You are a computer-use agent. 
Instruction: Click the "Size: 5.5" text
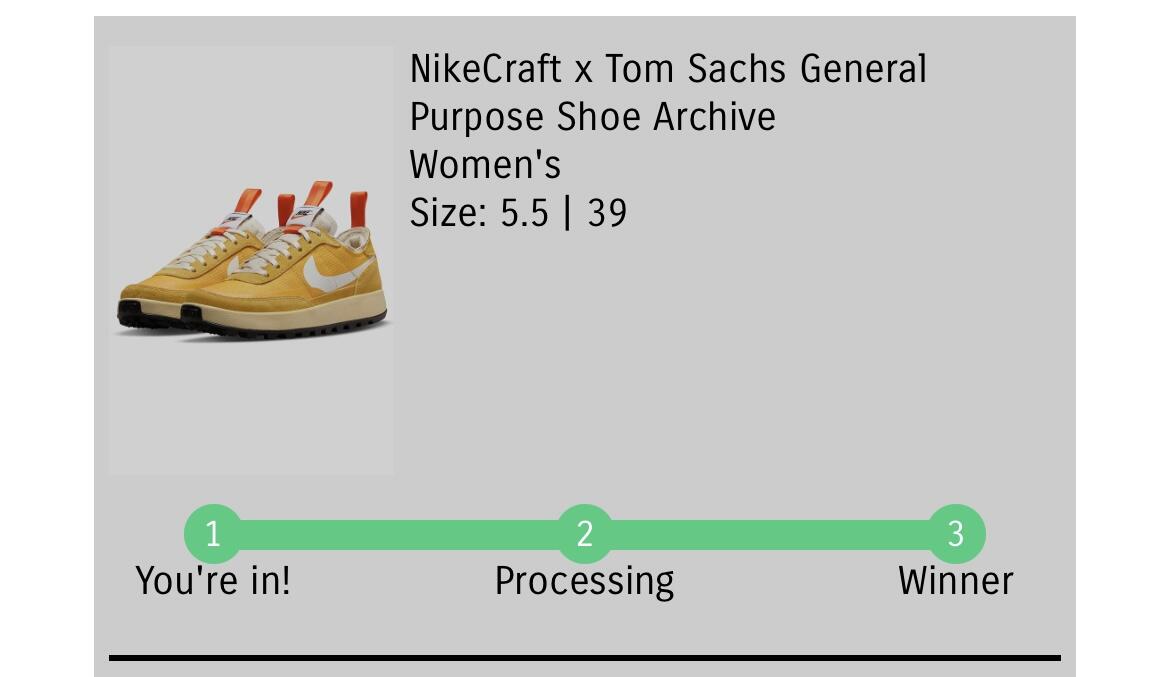[x=479, y=213]
